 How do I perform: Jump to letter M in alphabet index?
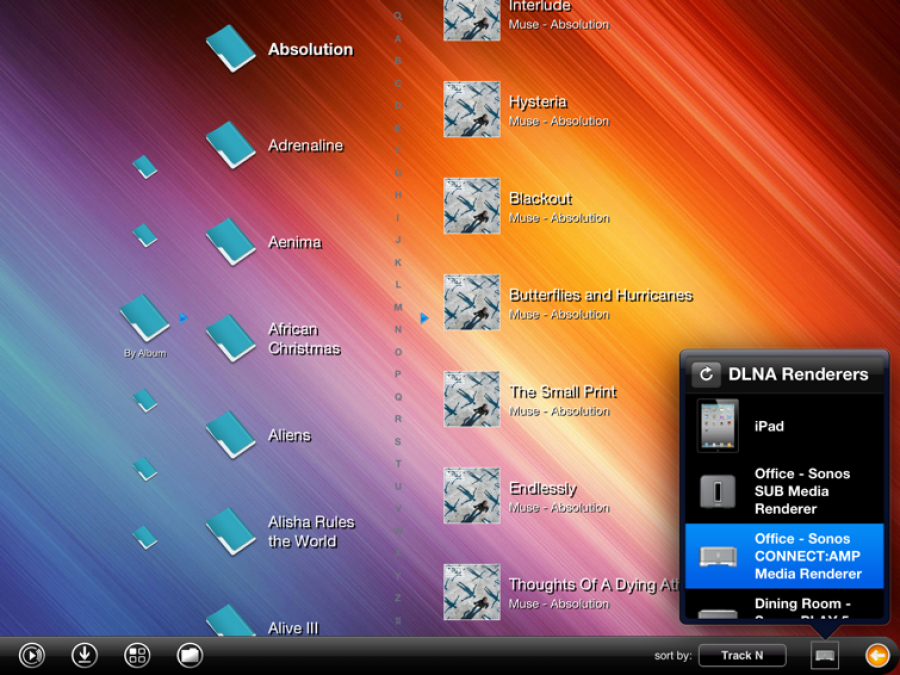pos(398,307)
